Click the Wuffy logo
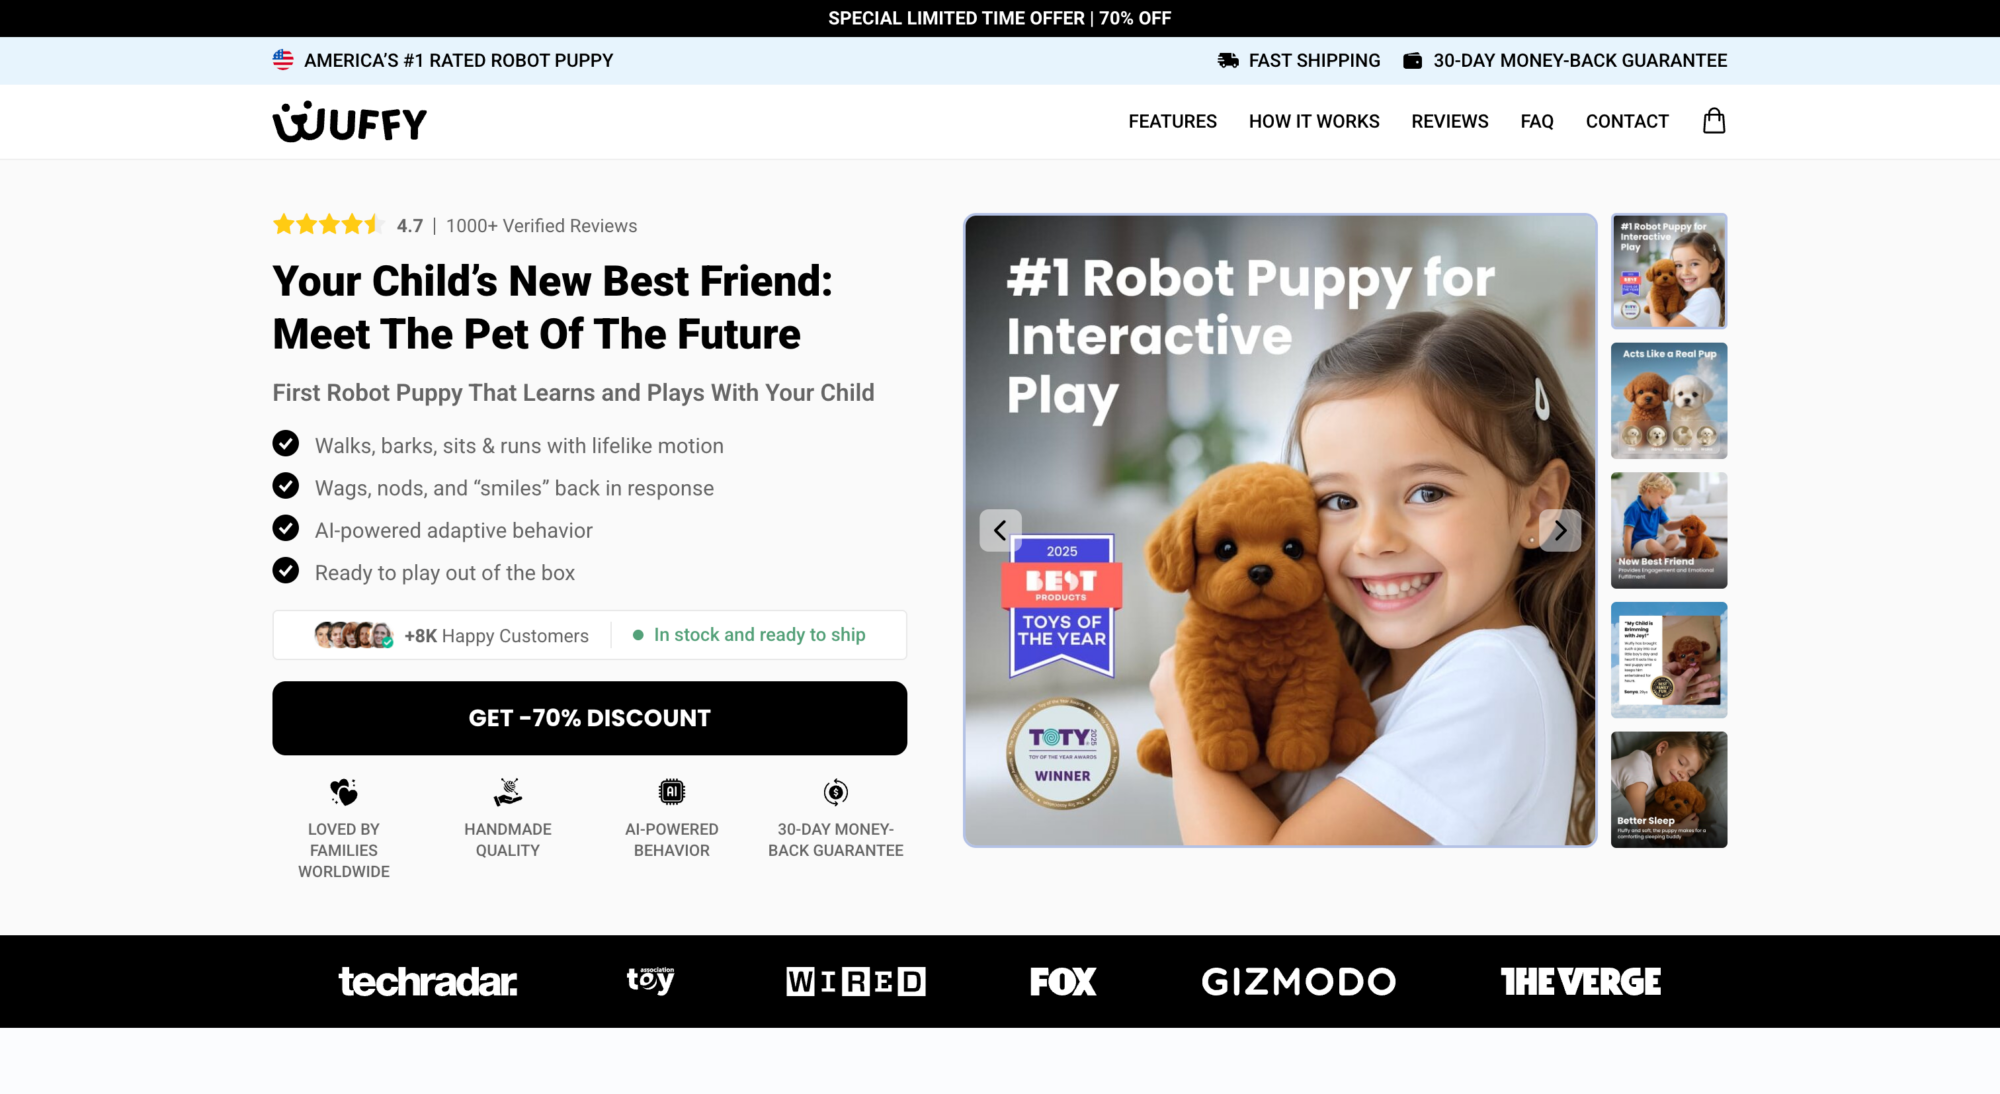This screenshot has width=2000, height=1094. (x=349, y=122)
